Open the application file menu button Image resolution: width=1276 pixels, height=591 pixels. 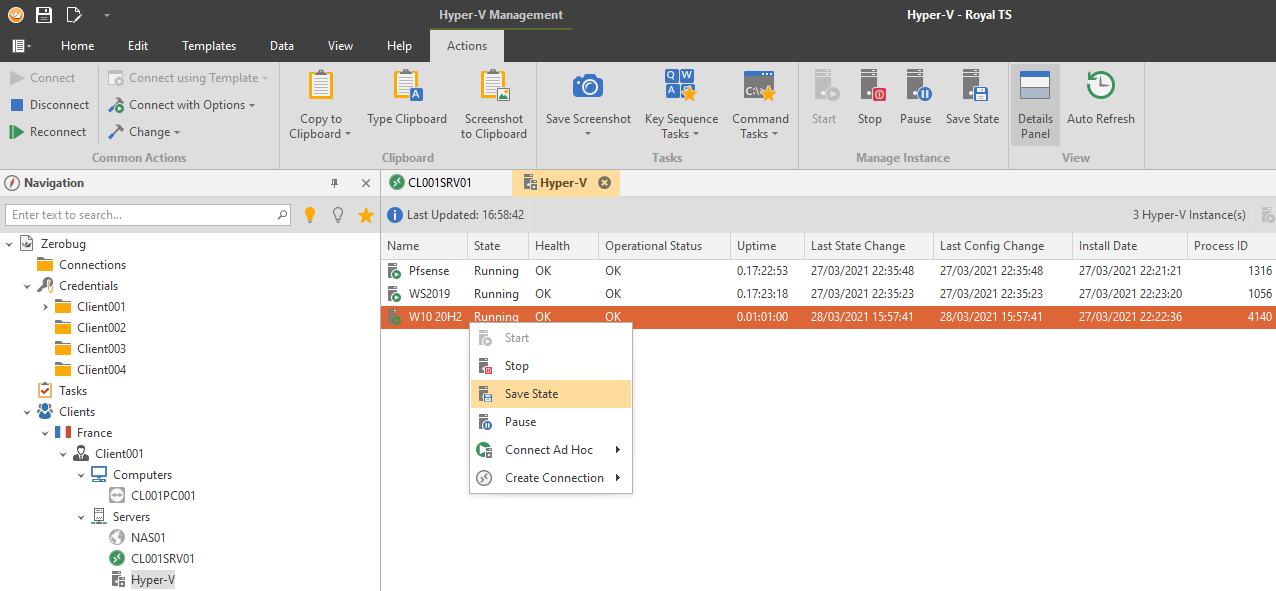22,46
